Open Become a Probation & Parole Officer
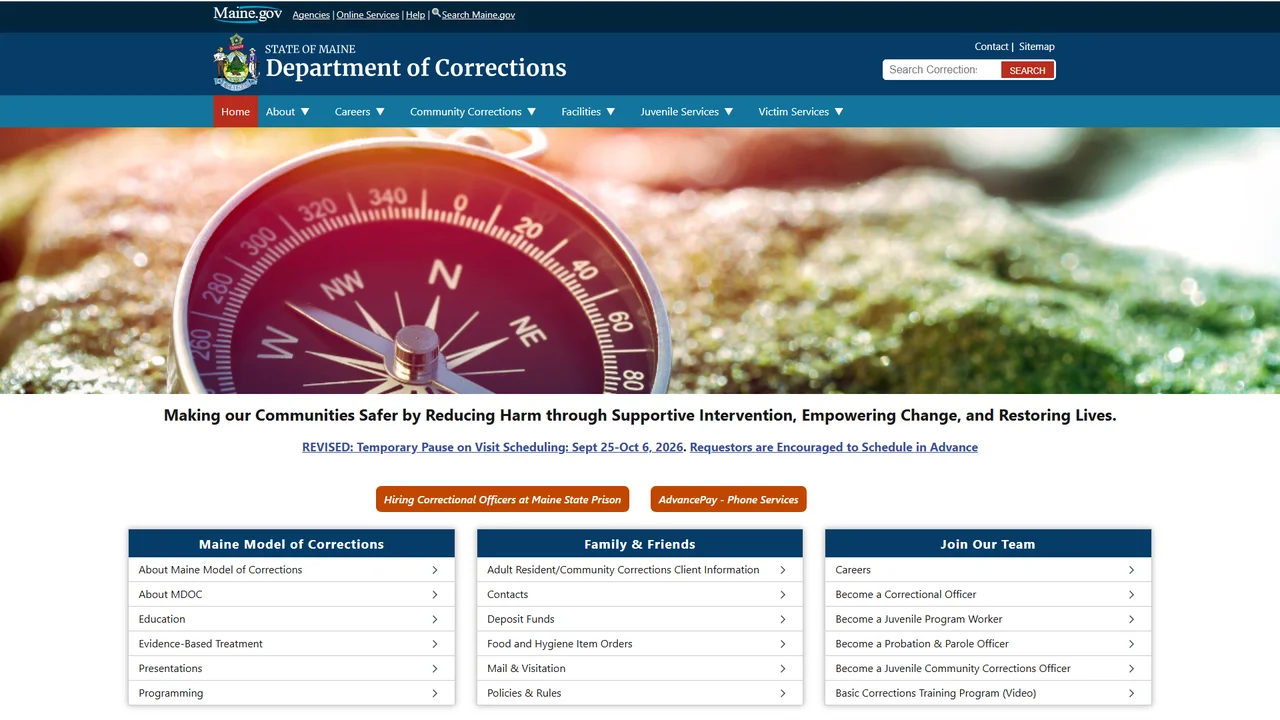Screen dimensions: 1280x720 point(988,644)
